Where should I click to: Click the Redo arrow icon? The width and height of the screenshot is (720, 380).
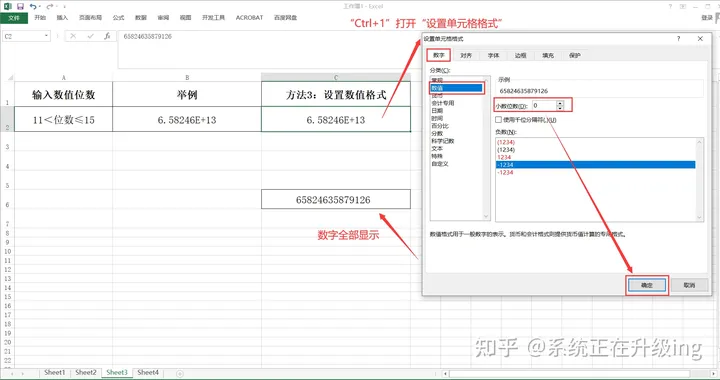[x=50, y=6]
